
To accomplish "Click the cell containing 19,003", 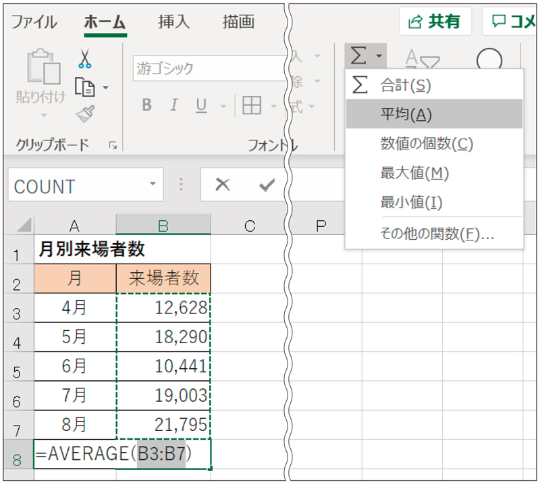I will pos(164,395).
